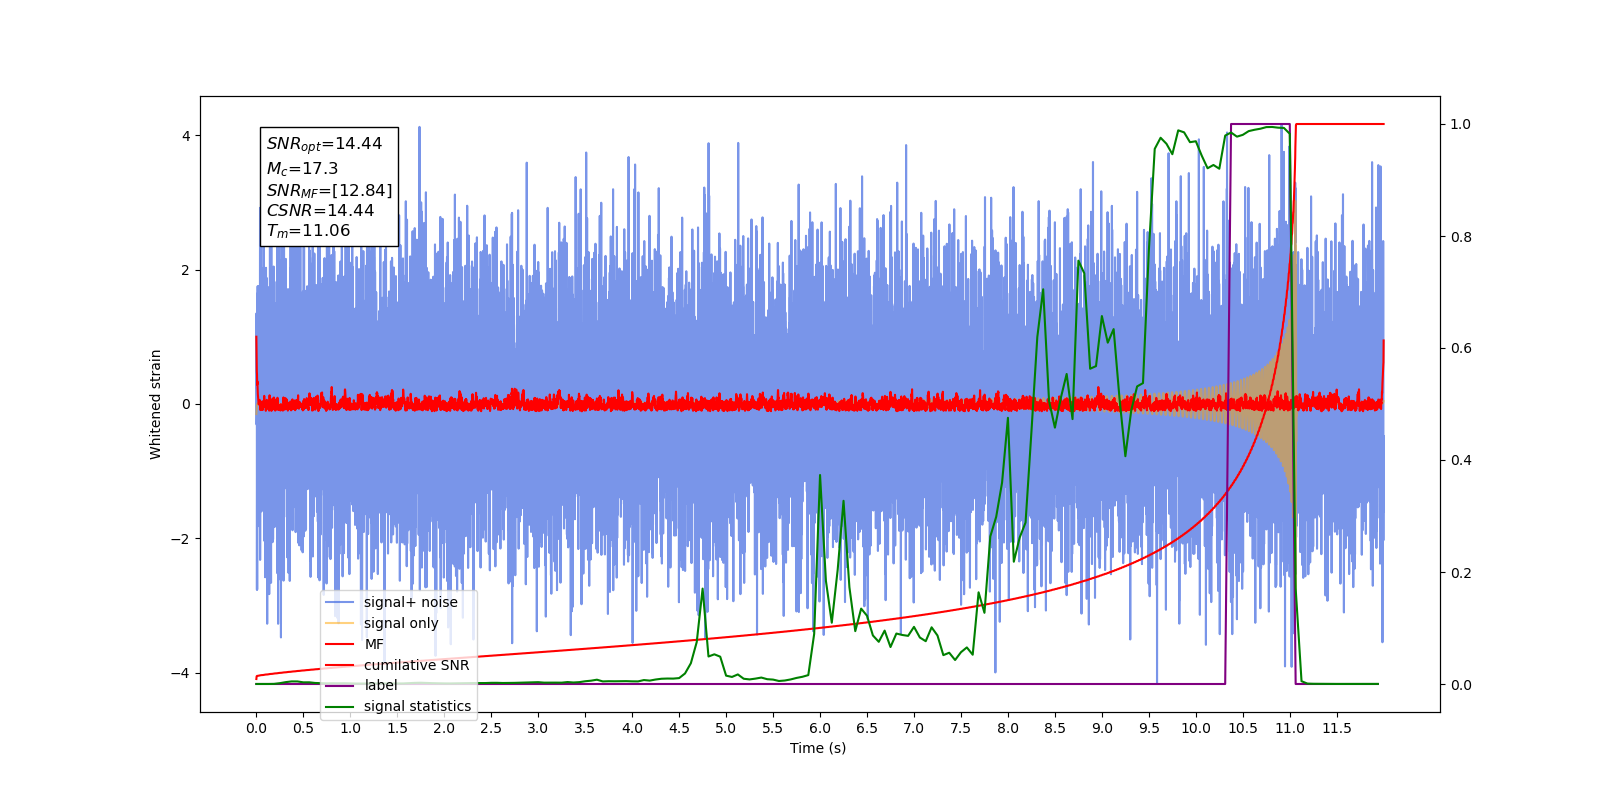Click the 0.4 tick on right axis
This screenshot has width=1600, height=800.
[x=1461, y=461]
